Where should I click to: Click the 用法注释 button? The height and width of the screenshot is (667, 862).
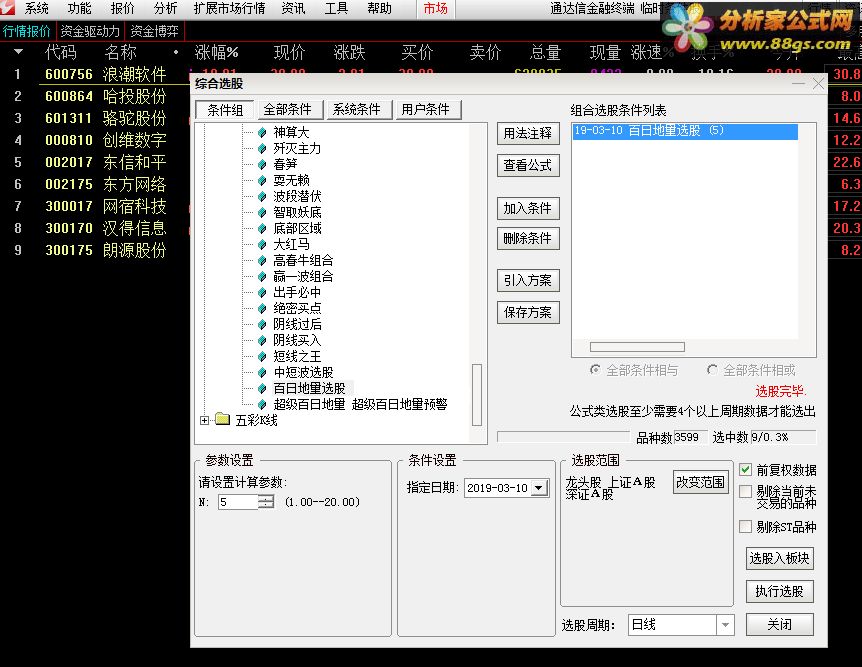528,133
